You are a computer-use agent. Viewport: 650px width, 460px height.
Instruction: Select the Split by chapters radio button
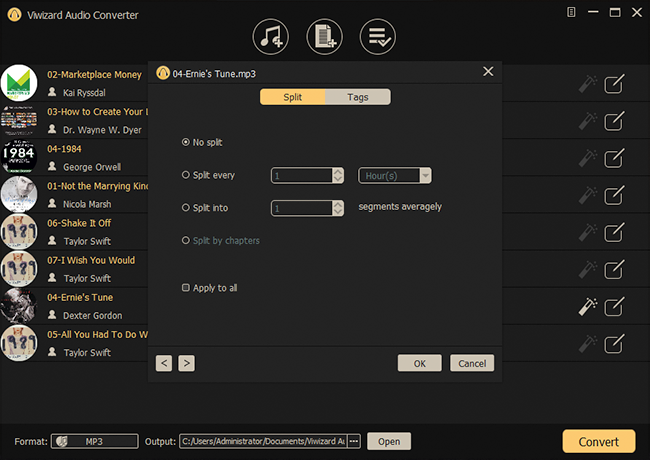[x=186, y=240]
